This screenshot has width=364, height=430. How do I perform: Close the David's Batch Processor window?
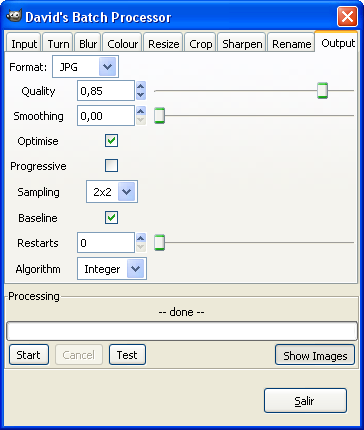(x=347, y=16)
